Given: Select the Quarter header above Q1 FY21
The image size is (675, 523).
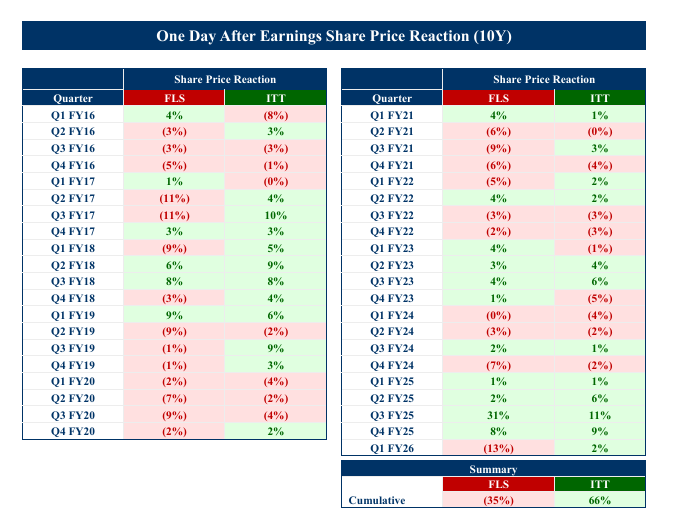Looking at the screenshot, I should 392,98.
